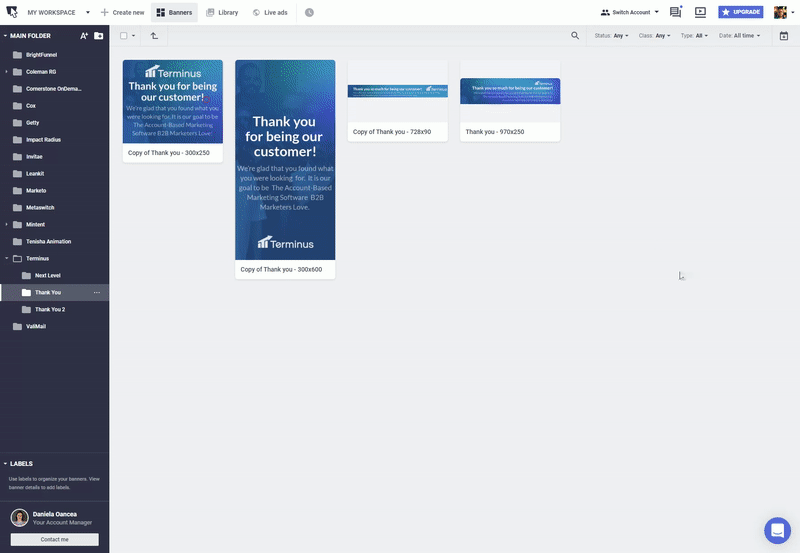
Task: Click the My Workspace label
Action: pyautogui.click(x=51, y=12)
